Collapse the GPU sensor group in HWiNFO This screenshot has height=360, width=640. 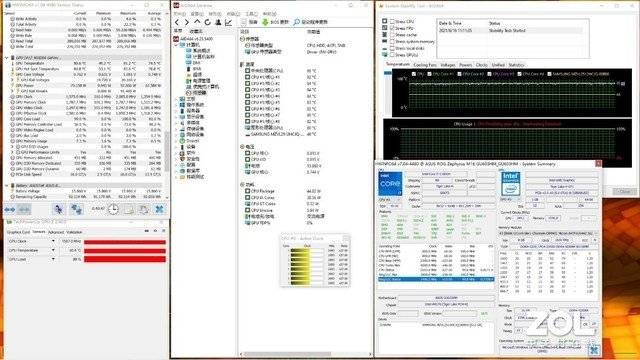tap(7, 58)
